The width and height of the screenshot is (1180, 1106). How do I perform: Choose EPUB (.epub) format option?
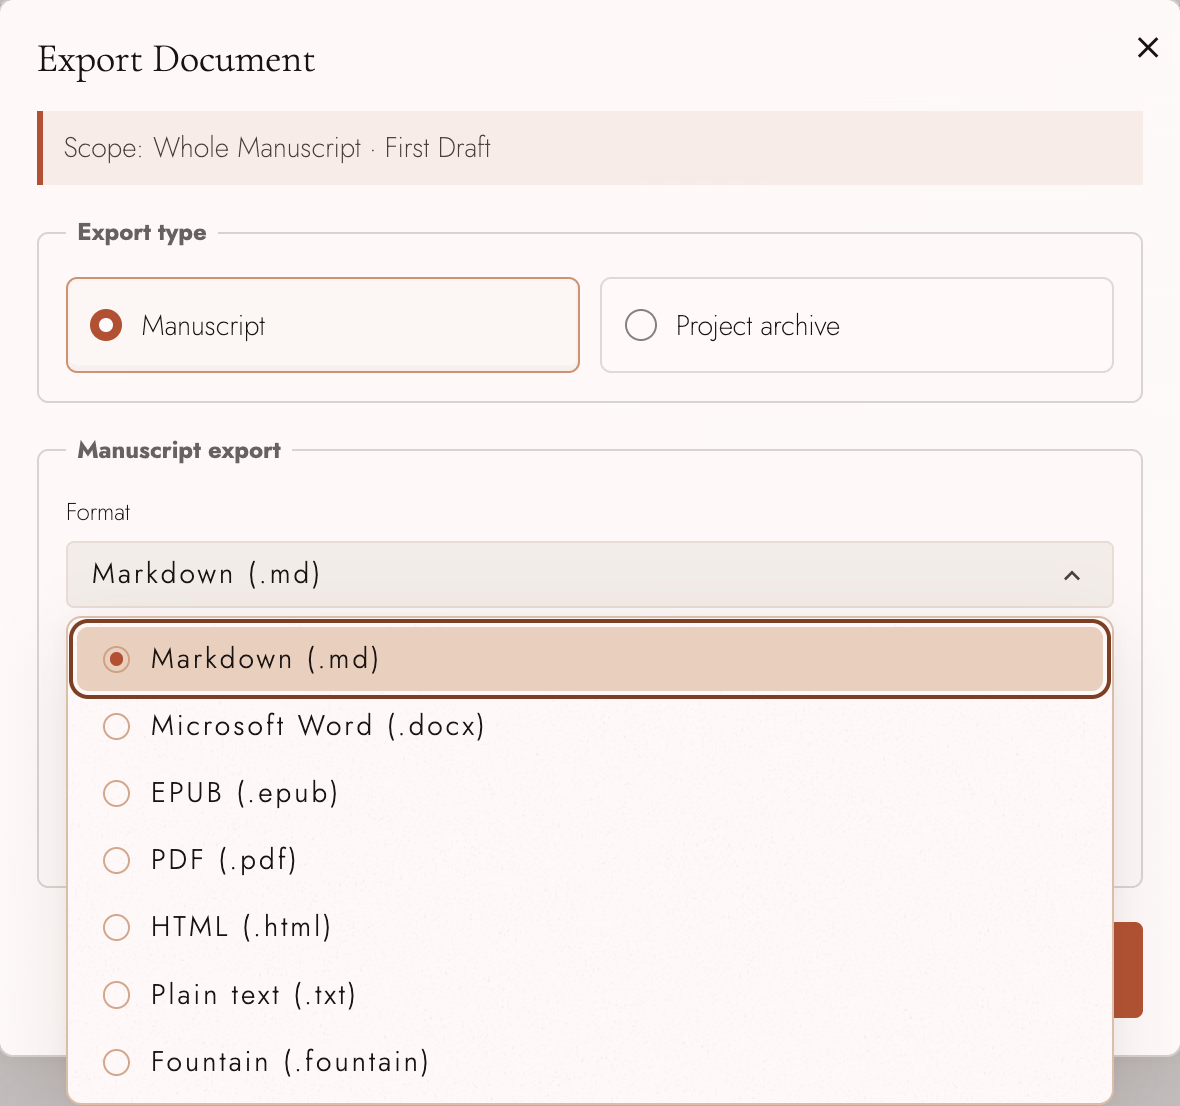(x=589, y=793)
